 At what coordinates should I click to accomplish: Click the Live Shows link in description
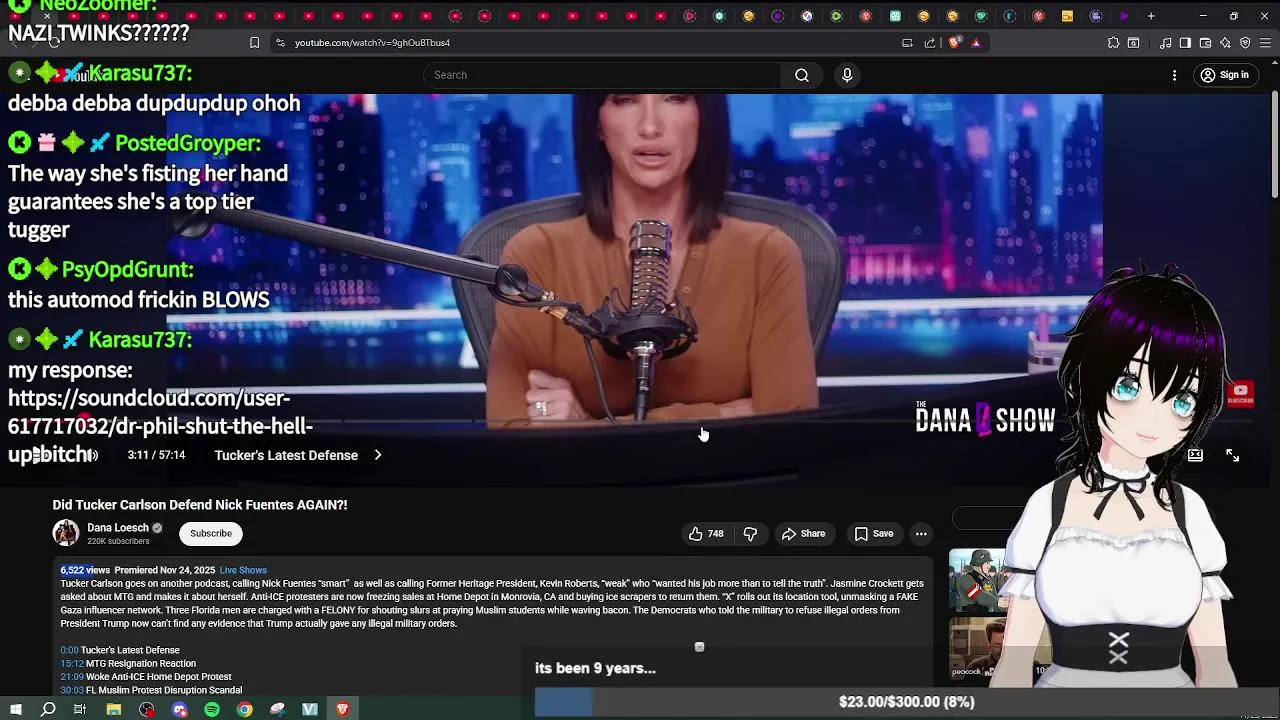coord(243,570)
